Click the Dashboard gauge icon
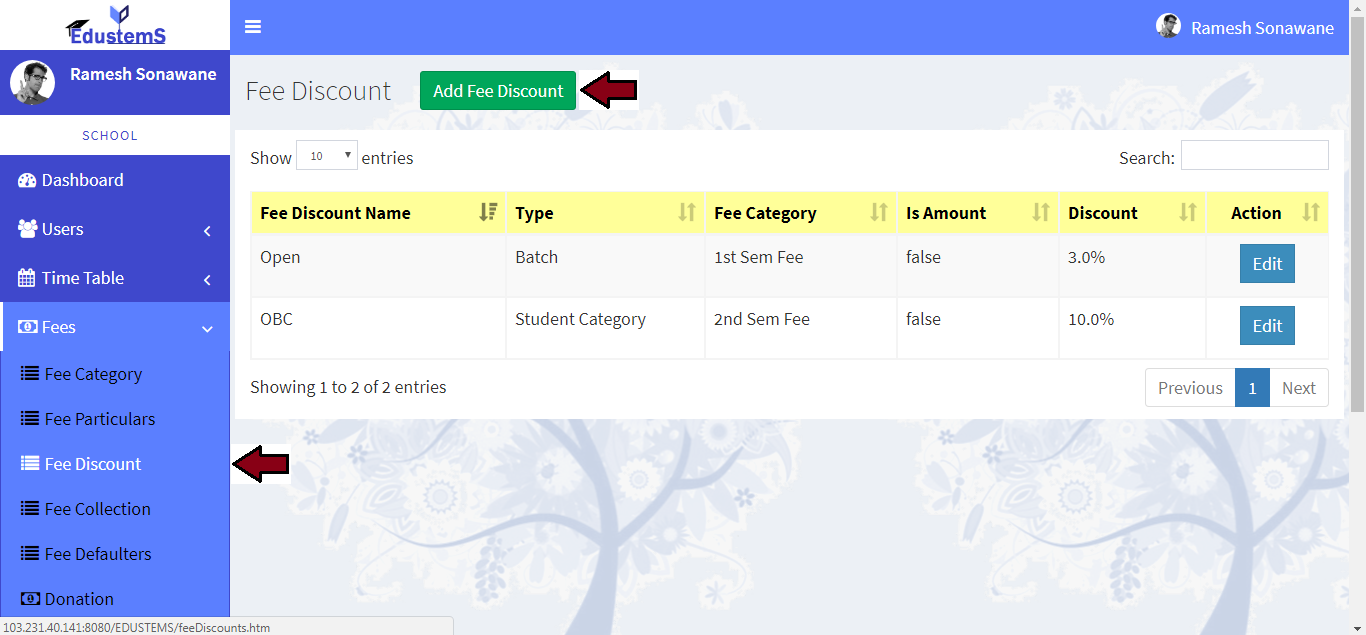 pos(27,180)
